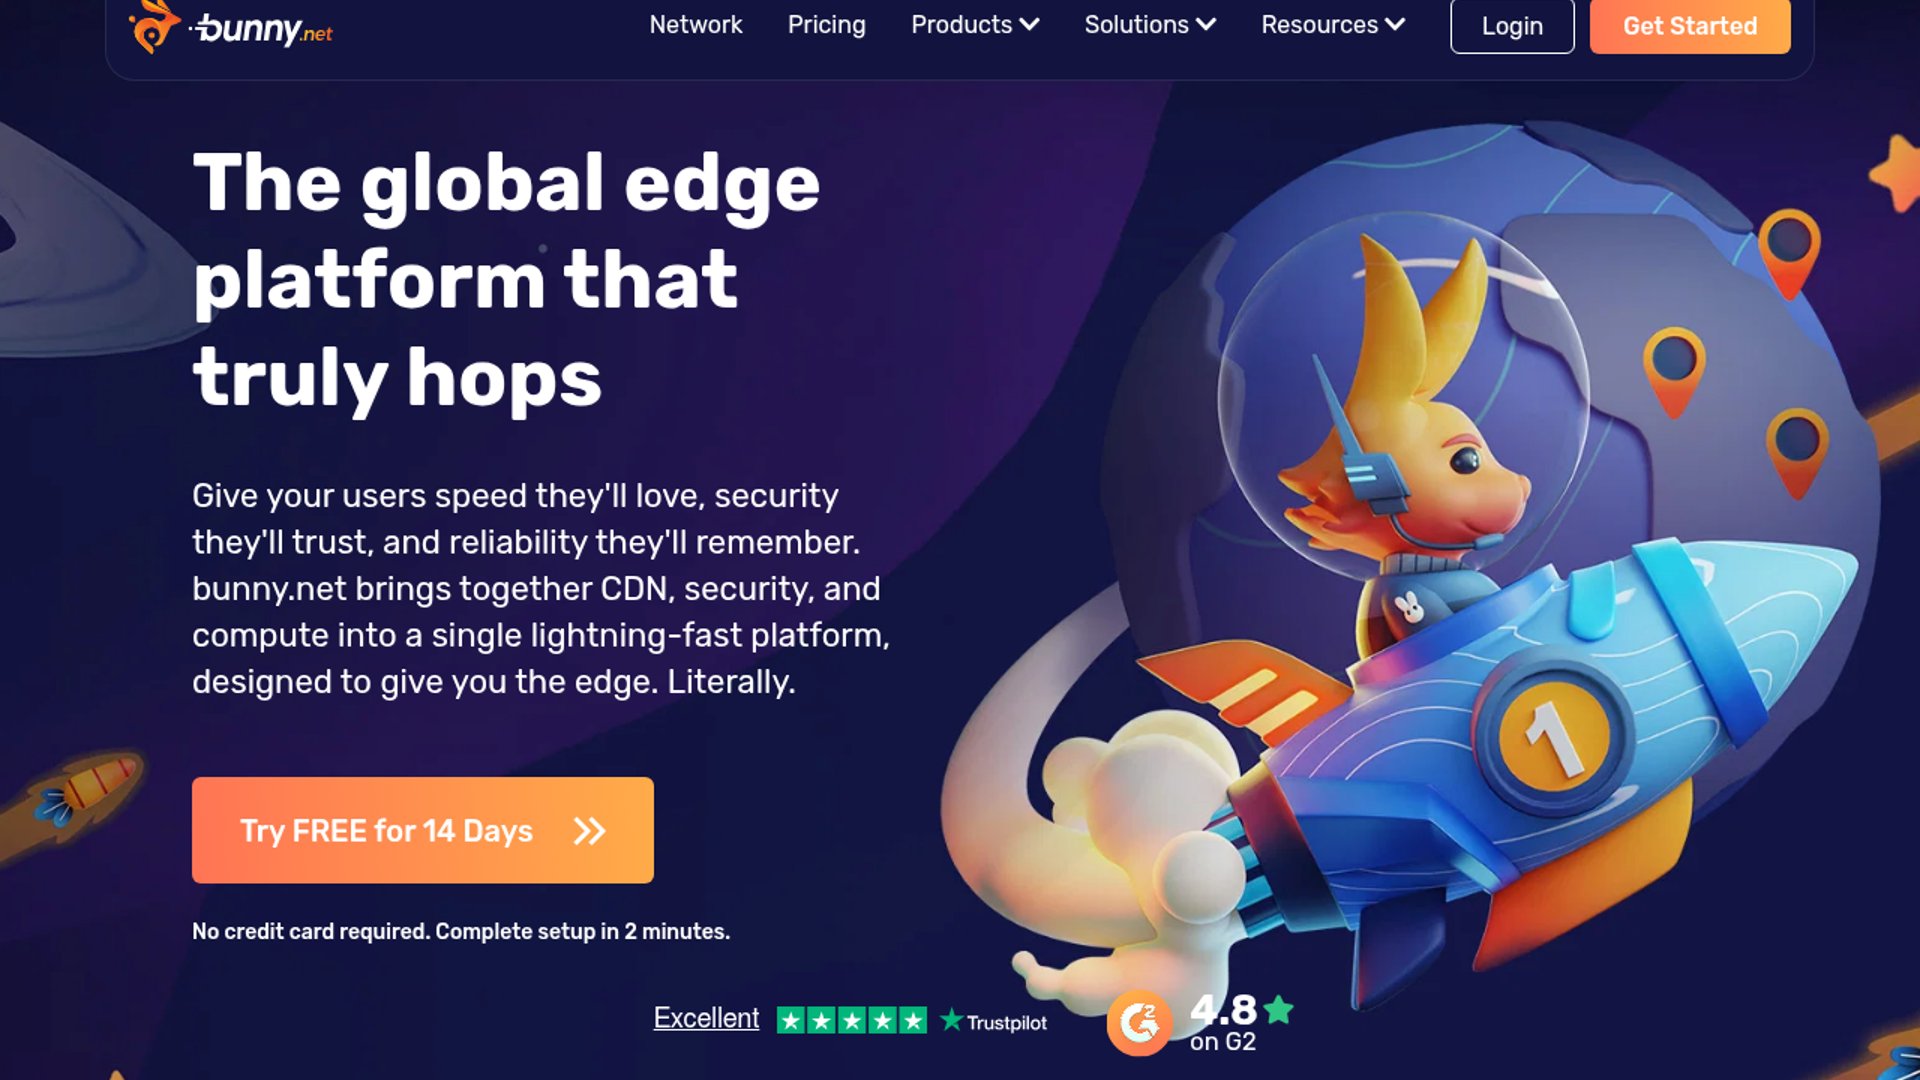Click the bunny.net rabbit logo icon
The height and width of the screenshot is (1080, 1920).
coord(153,26)
